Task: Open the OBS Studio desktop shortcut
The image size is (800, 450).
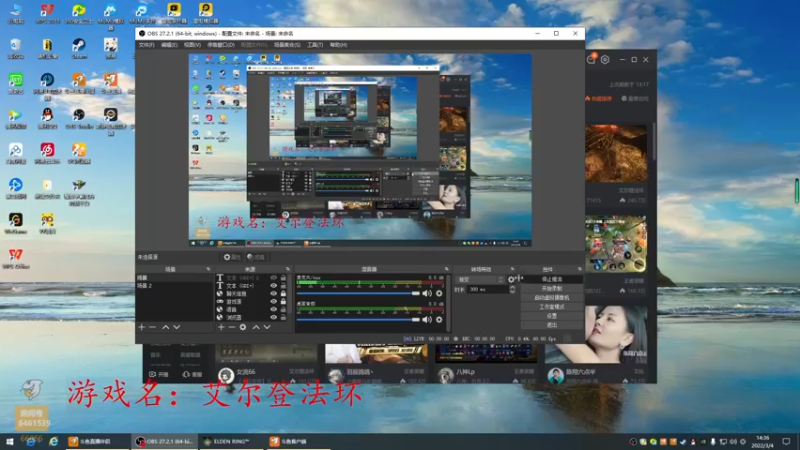Action: (79, 119)
